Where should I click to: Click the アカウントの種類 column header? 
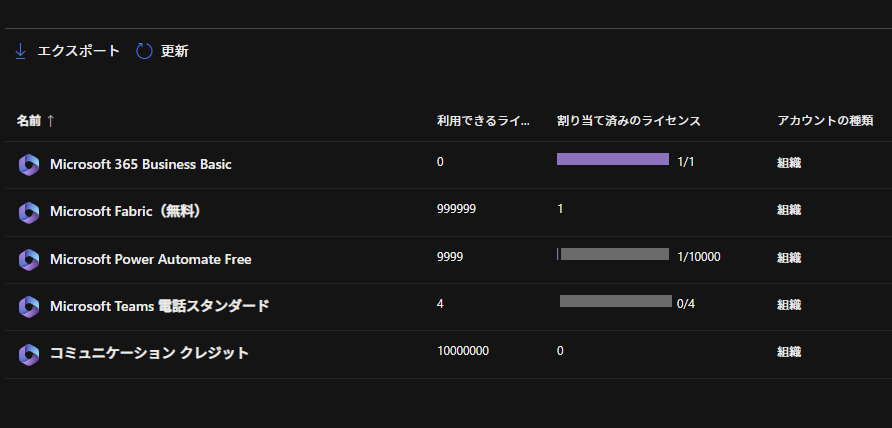(825, 121)
